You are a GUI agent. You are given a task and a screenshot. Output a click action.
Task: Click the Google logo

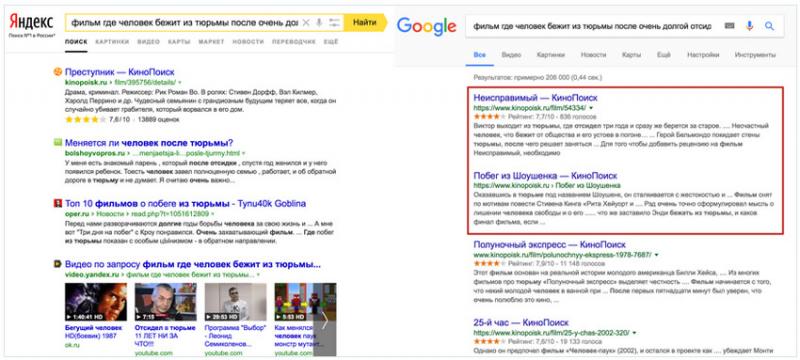click(x=427, y=26)
